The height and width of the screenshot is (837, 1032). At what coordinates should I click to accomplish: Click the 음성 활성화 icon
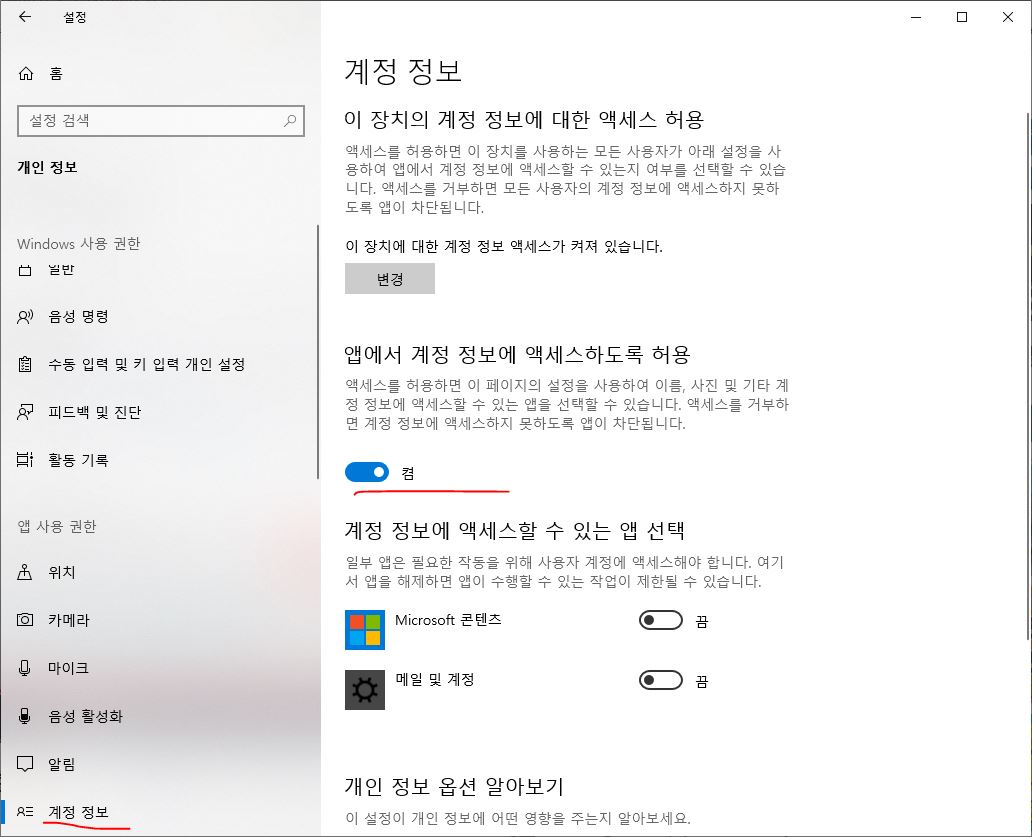tap(25, 716)
